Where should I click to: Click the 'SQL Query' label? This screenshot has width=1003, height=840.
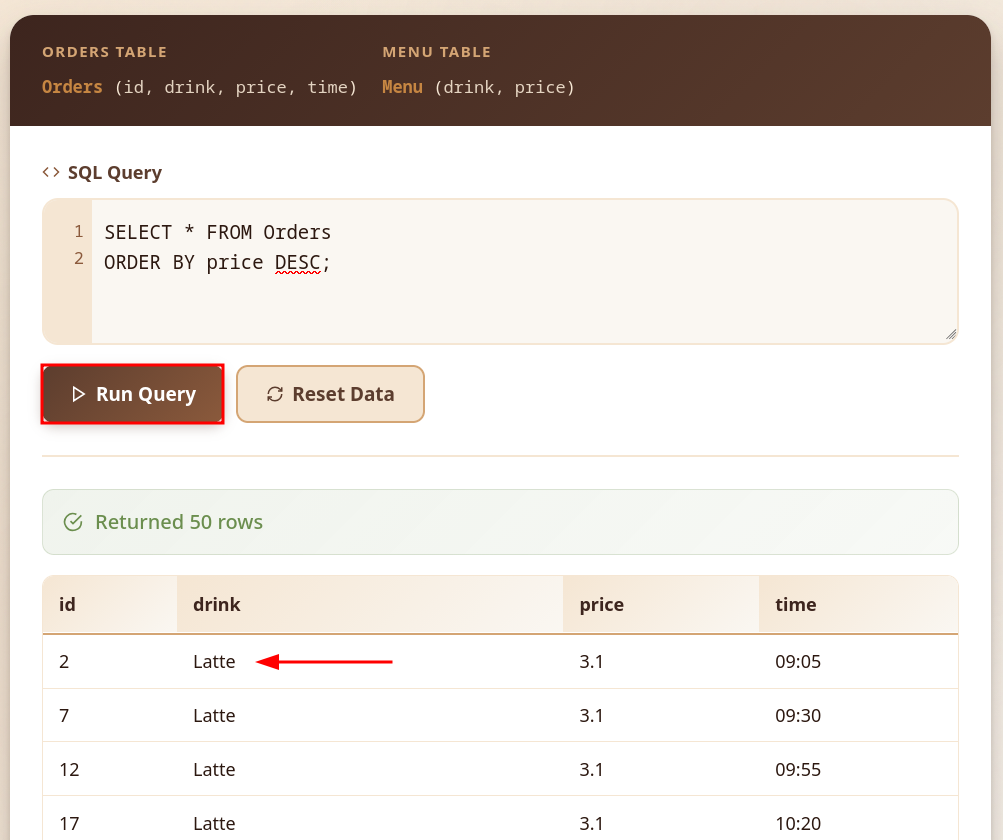115,173
